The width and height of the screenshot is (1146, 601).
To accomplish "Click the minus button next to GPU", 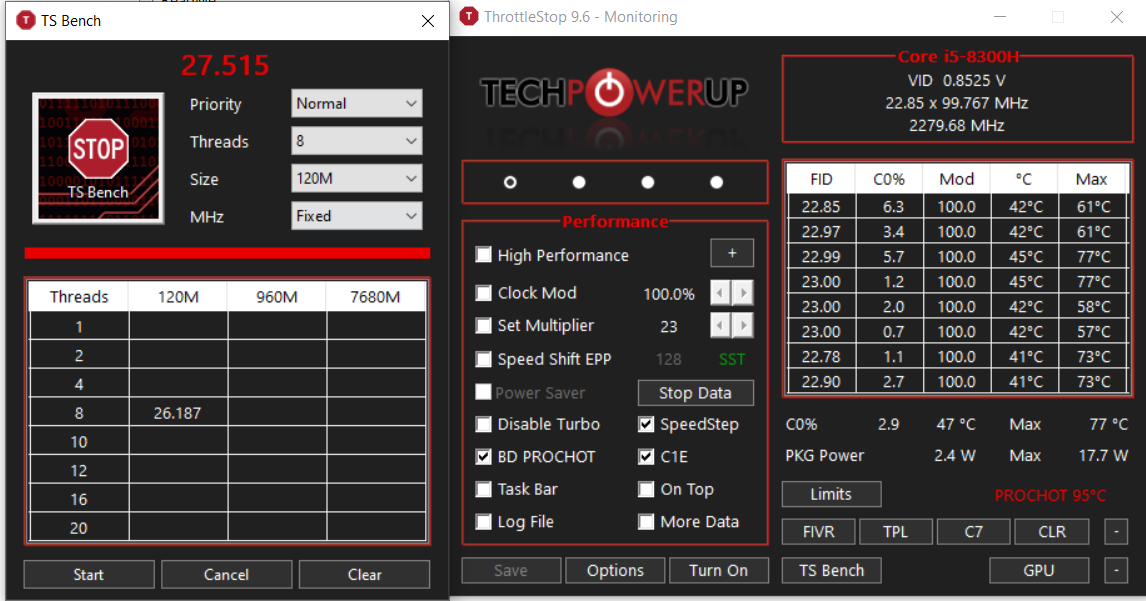I will [1115, 570].
